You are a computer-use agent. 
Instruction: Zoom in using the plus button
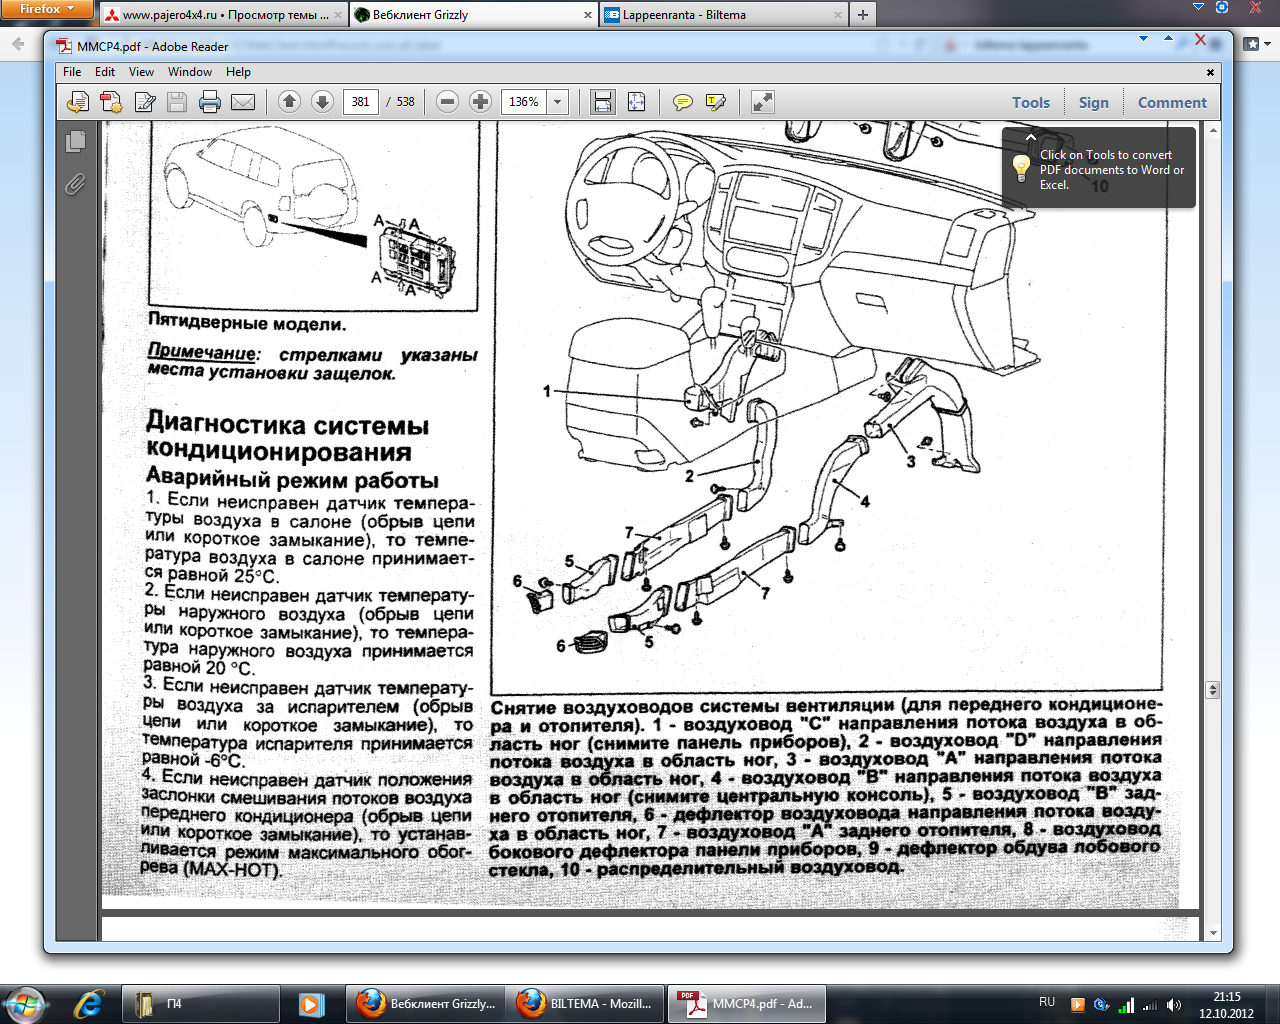(x=480, y=102)
